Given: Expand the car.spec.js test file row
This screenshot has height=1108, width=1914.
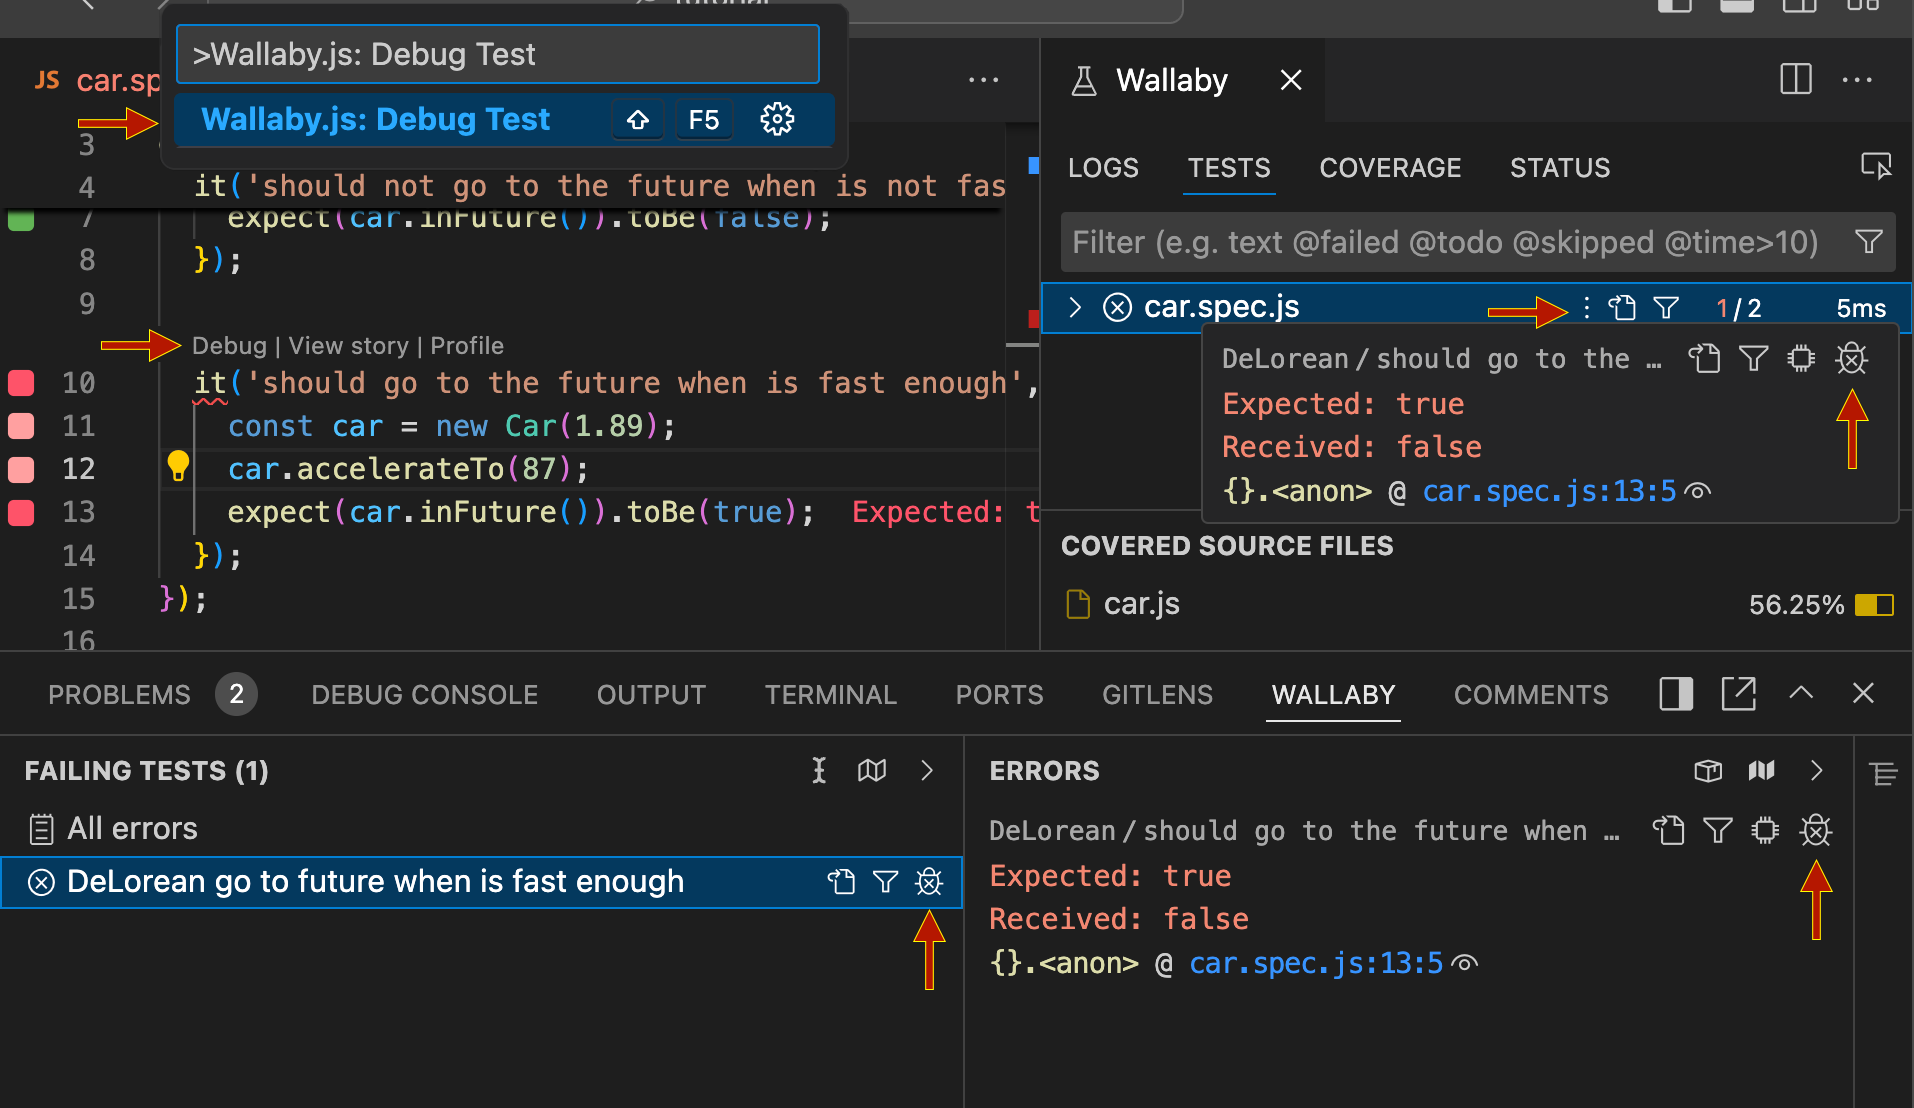Looking at the screenshot, I should pyautogui.click(x=1075, y=307).
